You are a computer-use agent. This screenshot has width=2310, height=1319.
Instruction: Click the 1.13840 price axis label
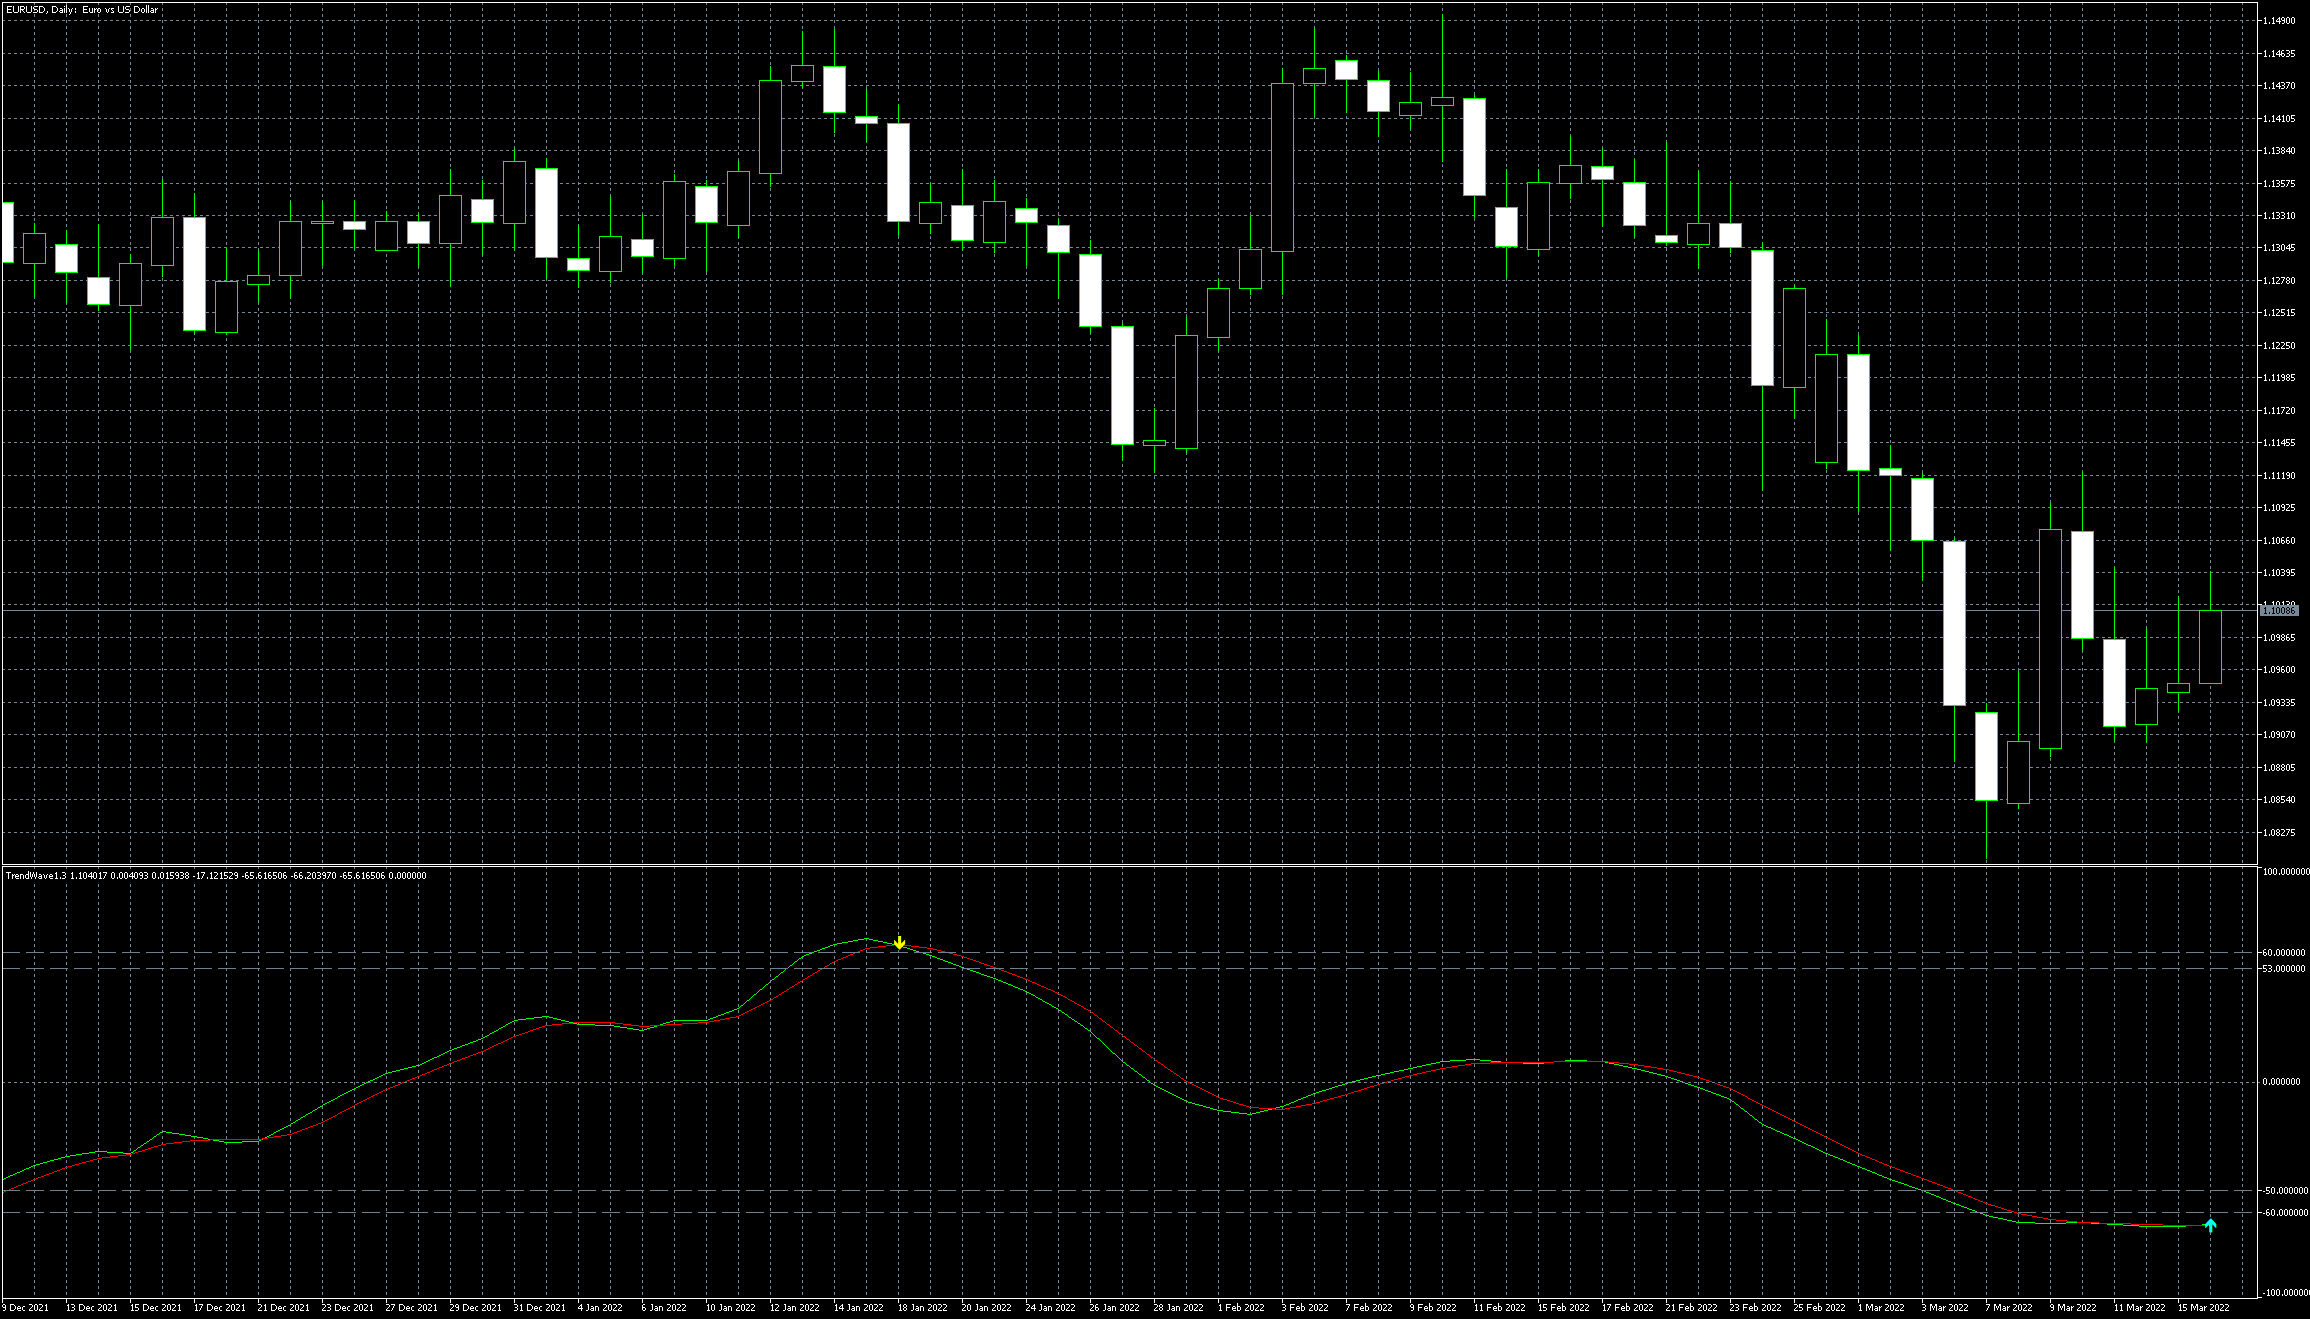click(x=2279, y=151)
